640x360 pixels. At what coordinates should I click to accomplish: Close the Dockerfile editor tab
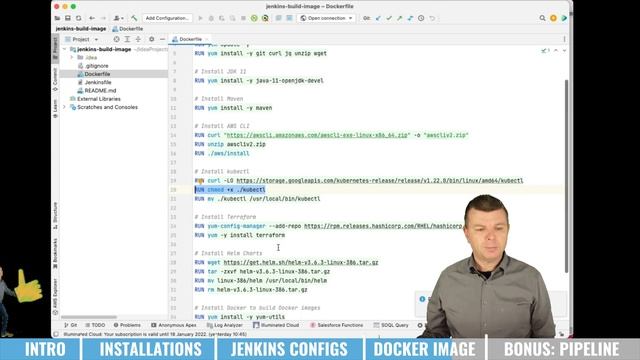(x=207, y=39)
